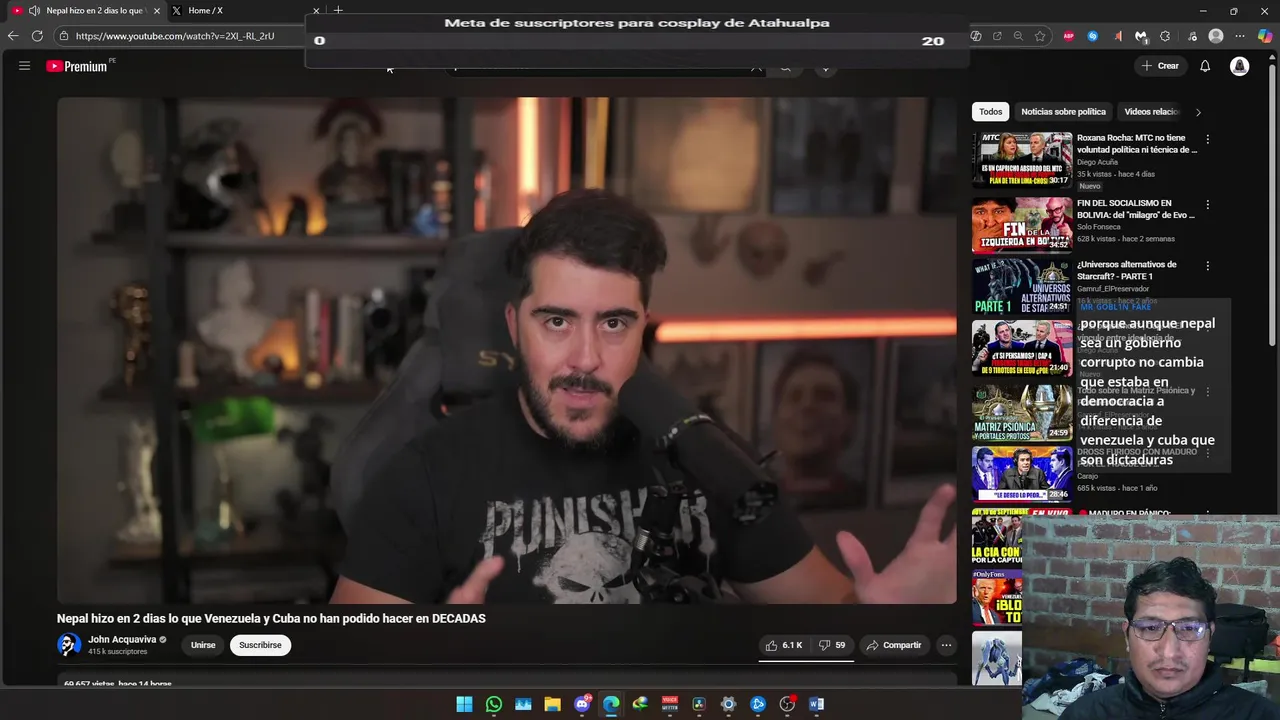
Task: Close the Nepal YouTube browser tab
Action: (156, 11)
